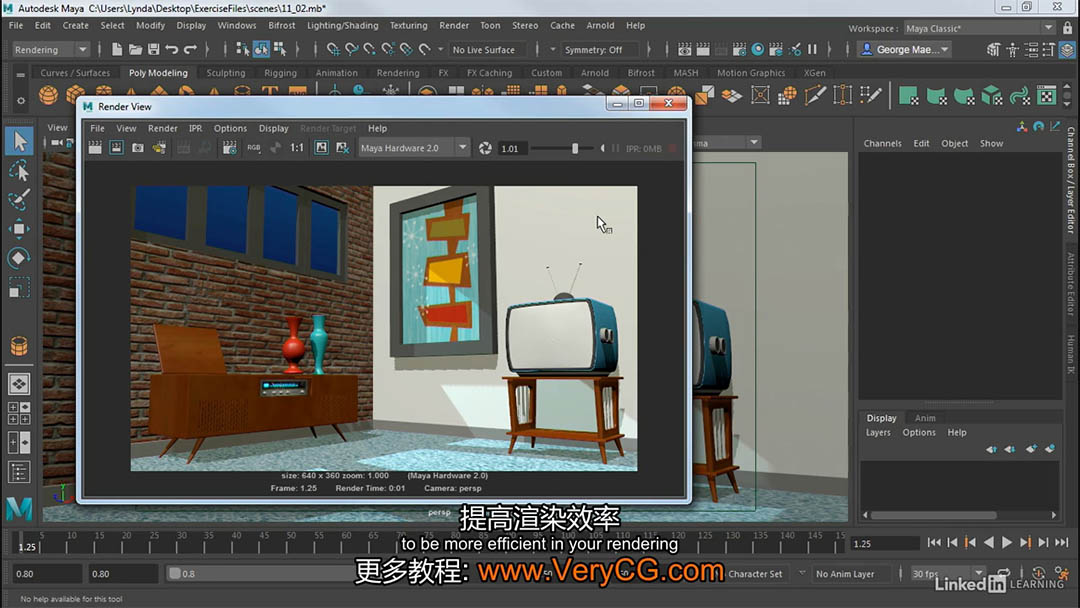Viewport: 1080px width, 608px height.
Task: Open the Hypershade blue sphere icon
Action: point(758,50)
